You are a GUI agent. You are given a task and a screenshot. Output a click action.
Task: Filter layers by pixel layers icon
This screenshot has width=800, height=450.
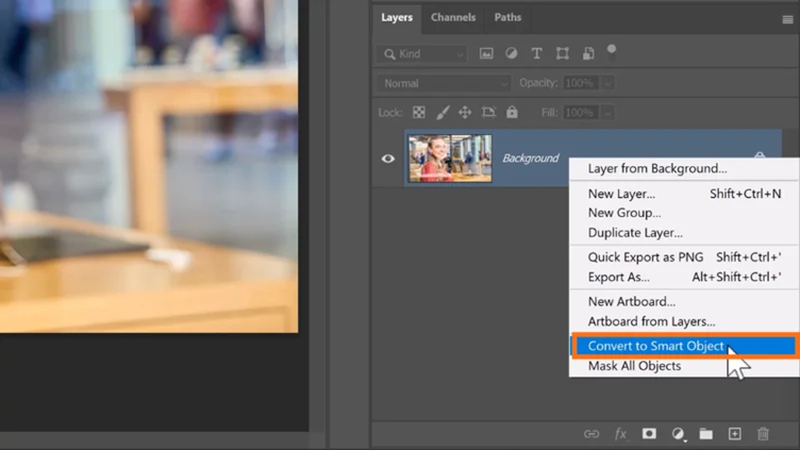click(x=486, y=54)
